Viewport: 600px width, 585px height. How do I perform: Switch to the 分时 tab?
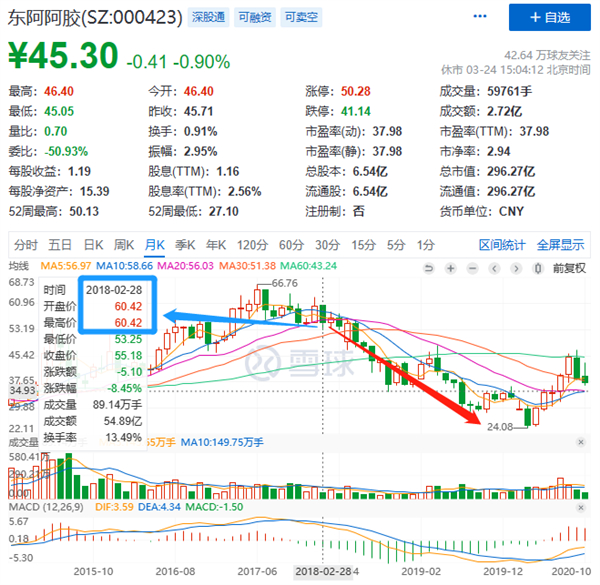coord(26,245)
